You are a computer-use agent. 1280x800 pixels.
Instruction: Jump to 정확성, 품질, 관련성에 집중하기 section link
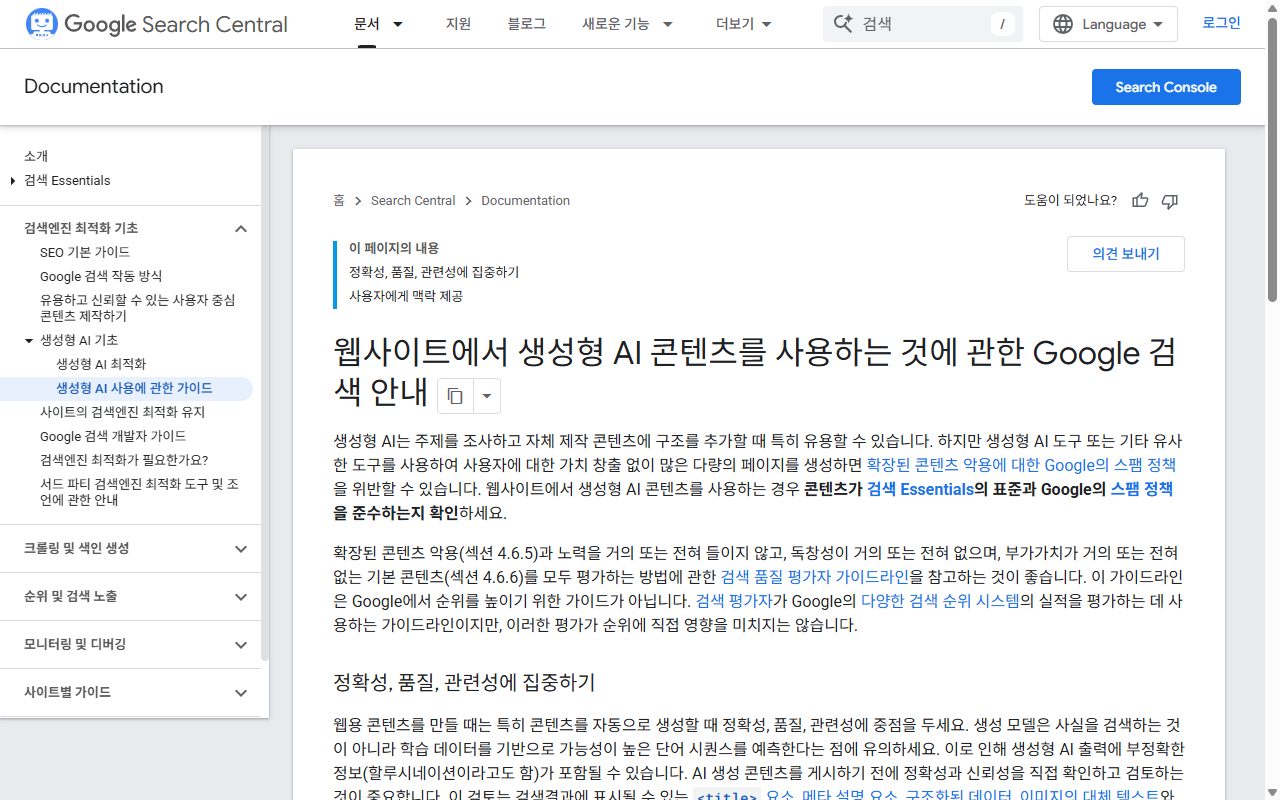pos(434,272)
